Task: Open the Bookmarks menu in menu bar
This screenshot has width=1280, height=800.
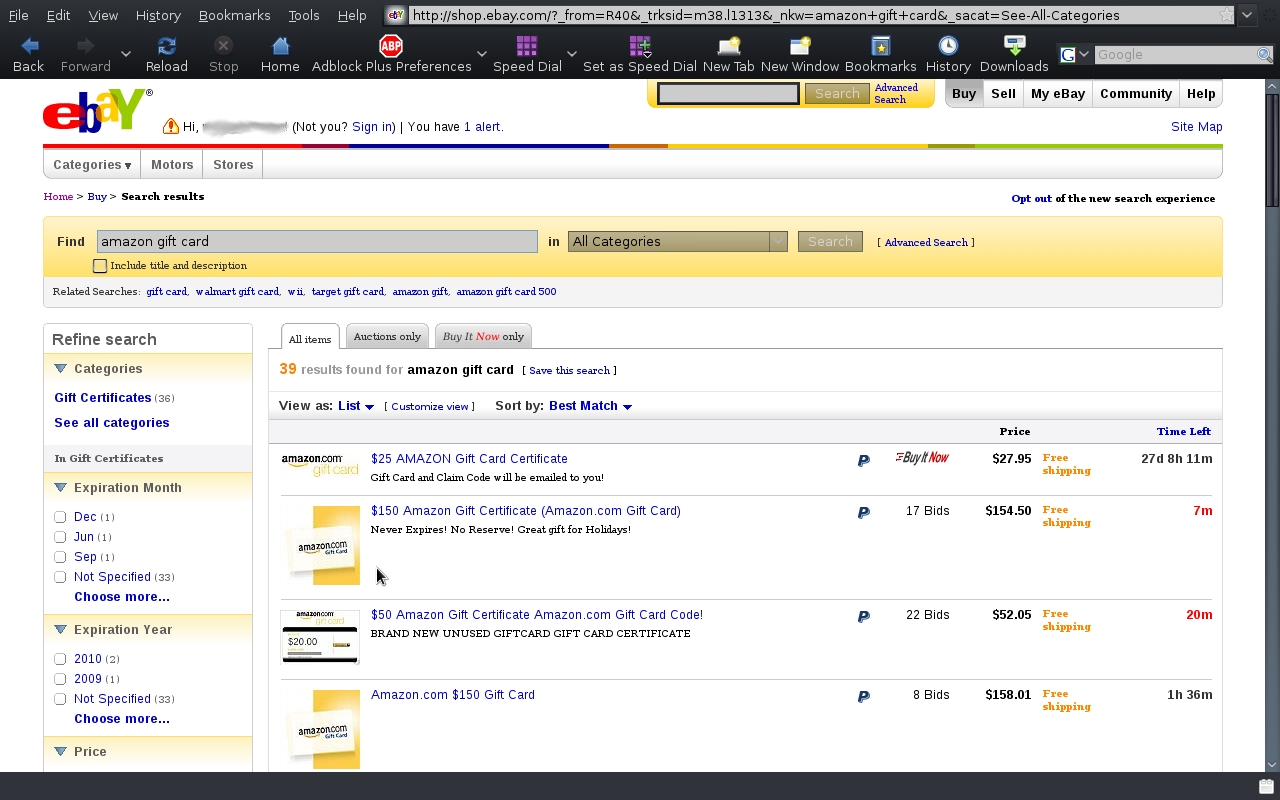Action: pyautogui.click(x=234, y=15)
